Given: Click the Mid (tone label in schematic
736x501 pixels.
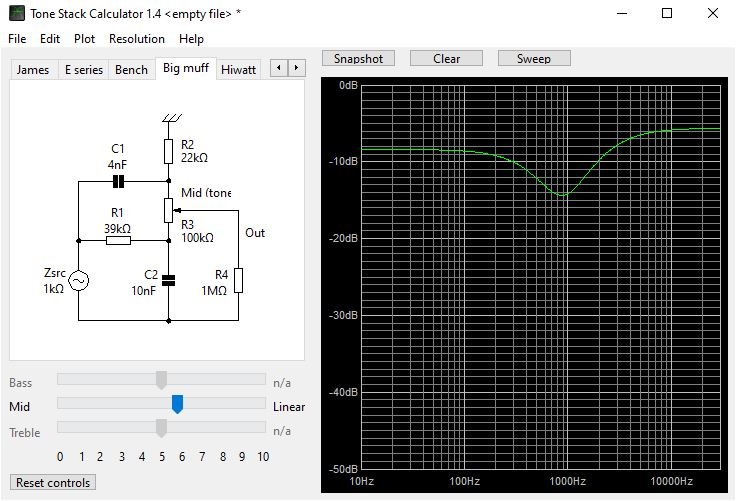Looking at the screenshot, I should (206, 193).
